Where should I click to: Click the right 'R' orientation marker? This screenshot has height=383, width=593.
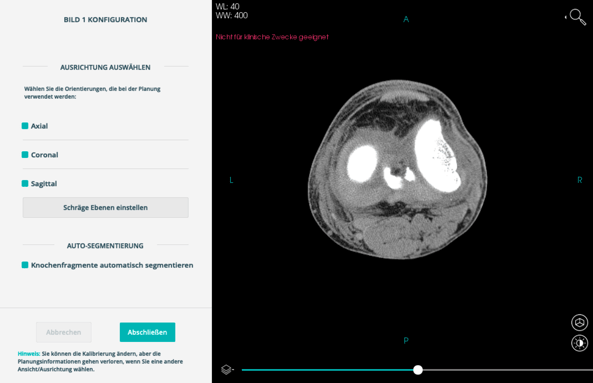(x=580, y=180)
